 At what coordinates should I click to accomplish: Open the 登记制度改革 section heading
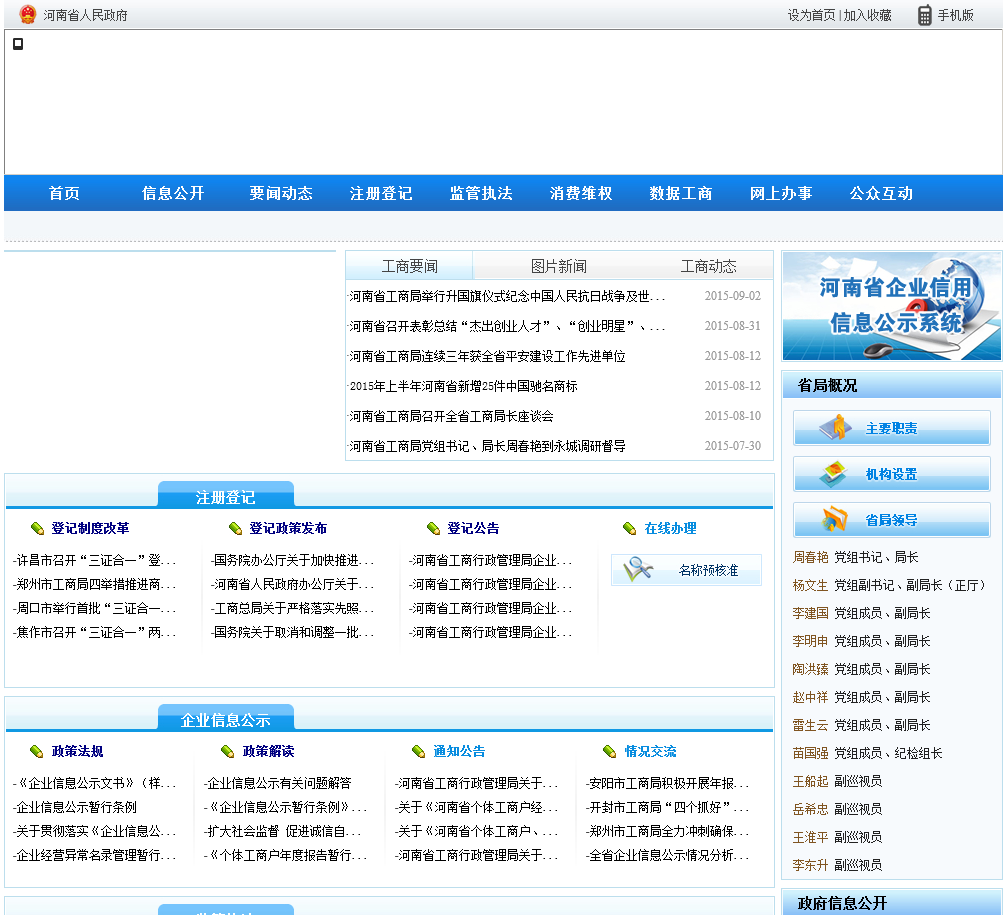(x=90, y=528)
